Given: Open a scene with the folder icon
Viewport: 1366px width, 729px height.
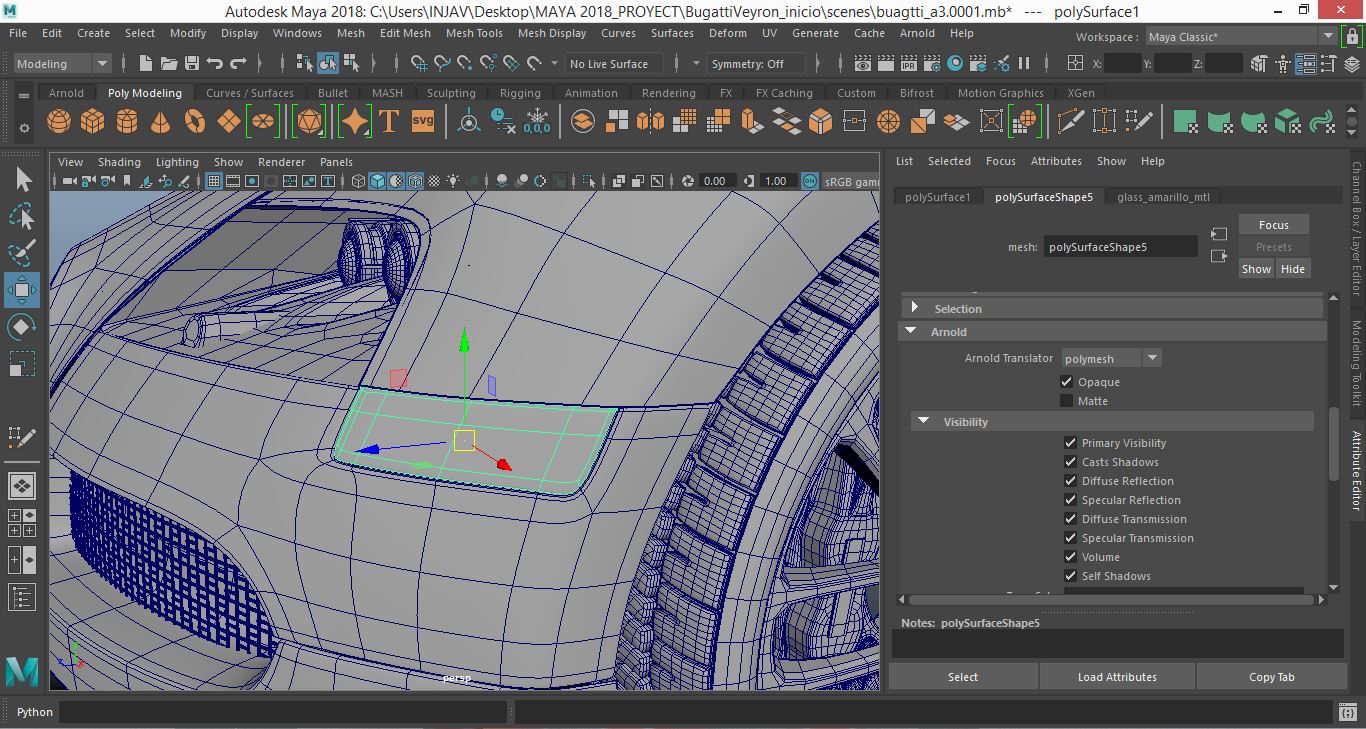Looking at the screenshot, I should pos(168,63).
